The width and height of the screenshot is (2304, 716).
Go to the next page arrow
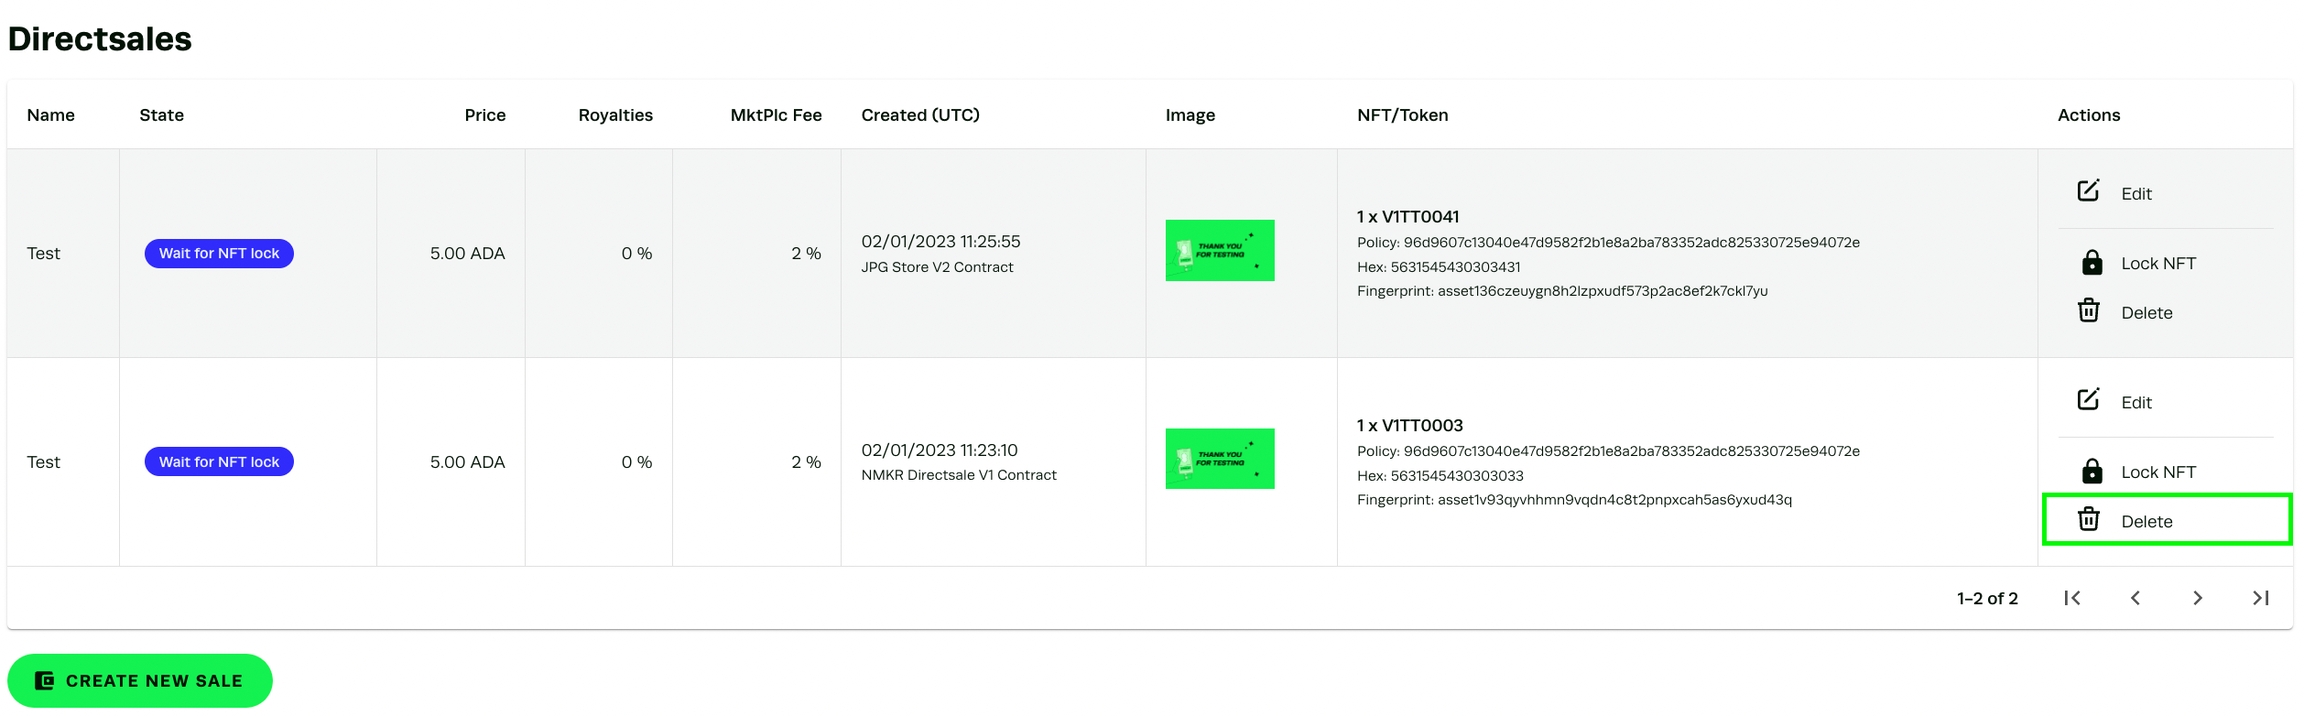2197,598
